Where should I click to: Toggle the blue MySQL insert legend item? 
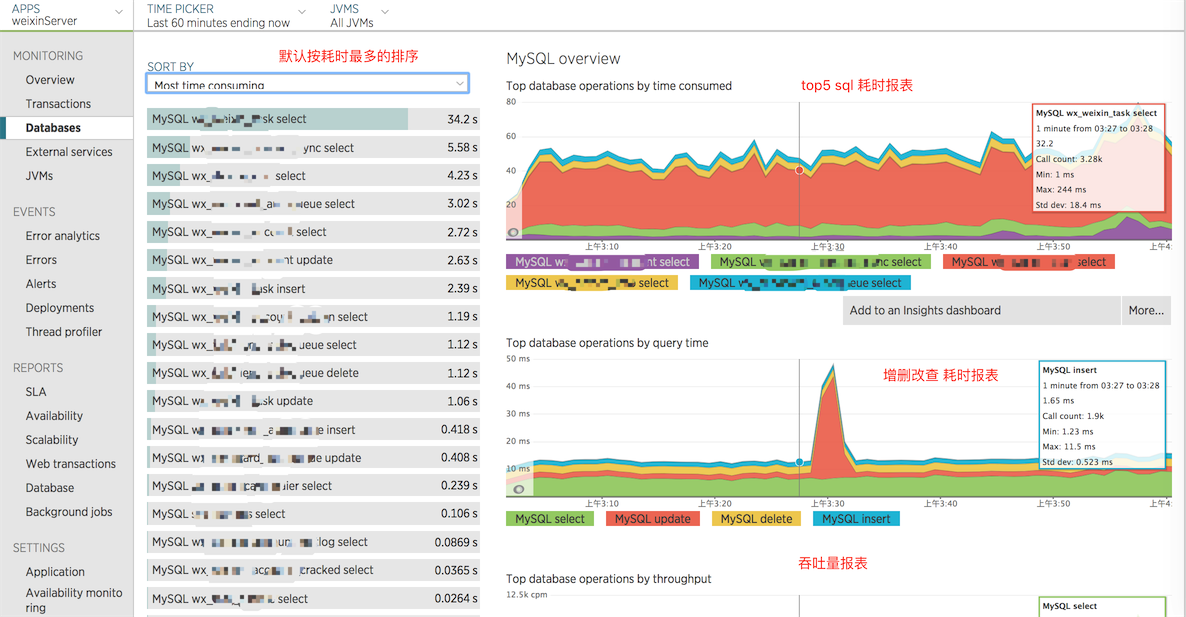pos(856,518)
